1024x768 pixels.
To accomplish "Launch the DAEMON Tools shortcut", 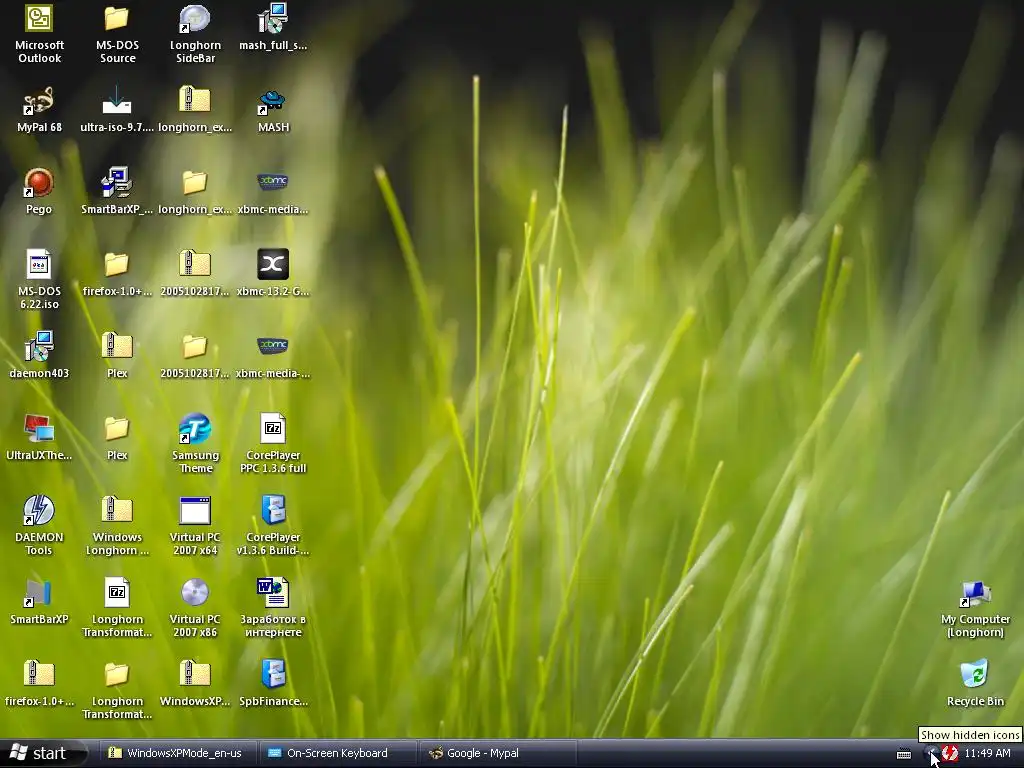I will click(39, 526).
